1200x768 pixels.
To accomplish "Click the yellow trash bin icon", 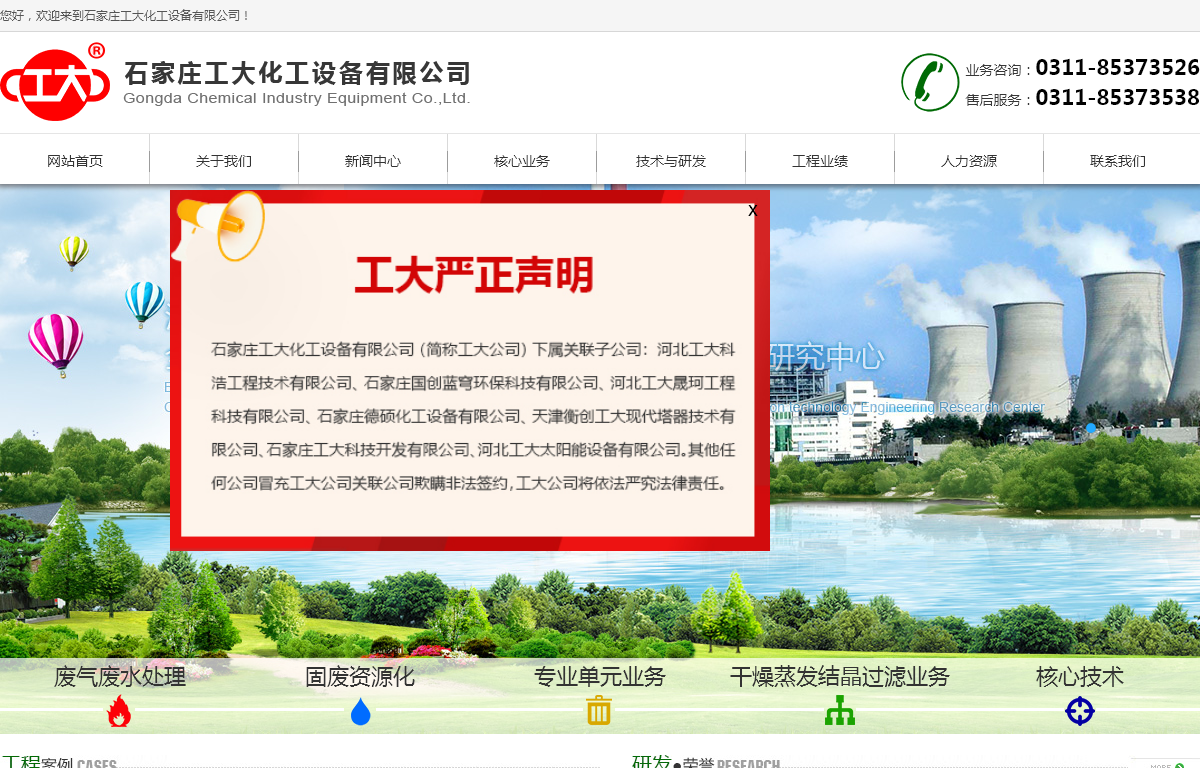I will [599, 710].
